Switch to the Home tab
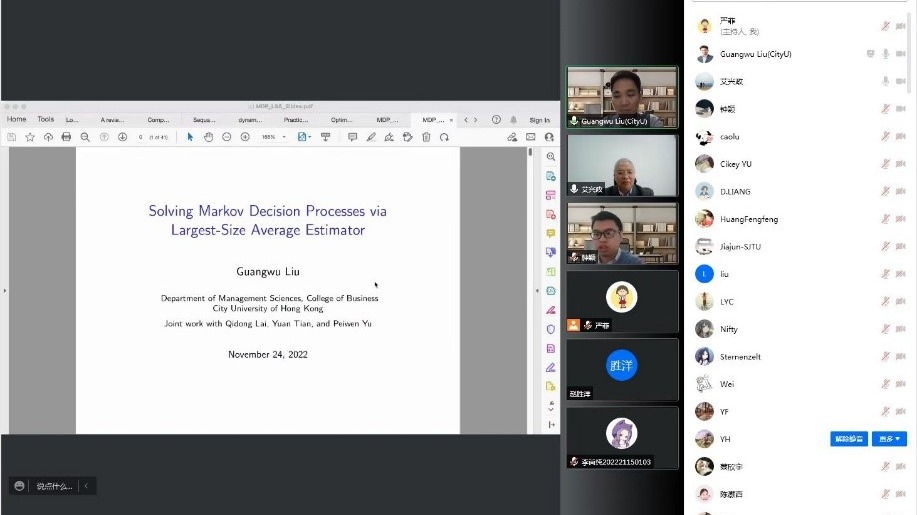The image size is (917, 515). tap(17, 120)
